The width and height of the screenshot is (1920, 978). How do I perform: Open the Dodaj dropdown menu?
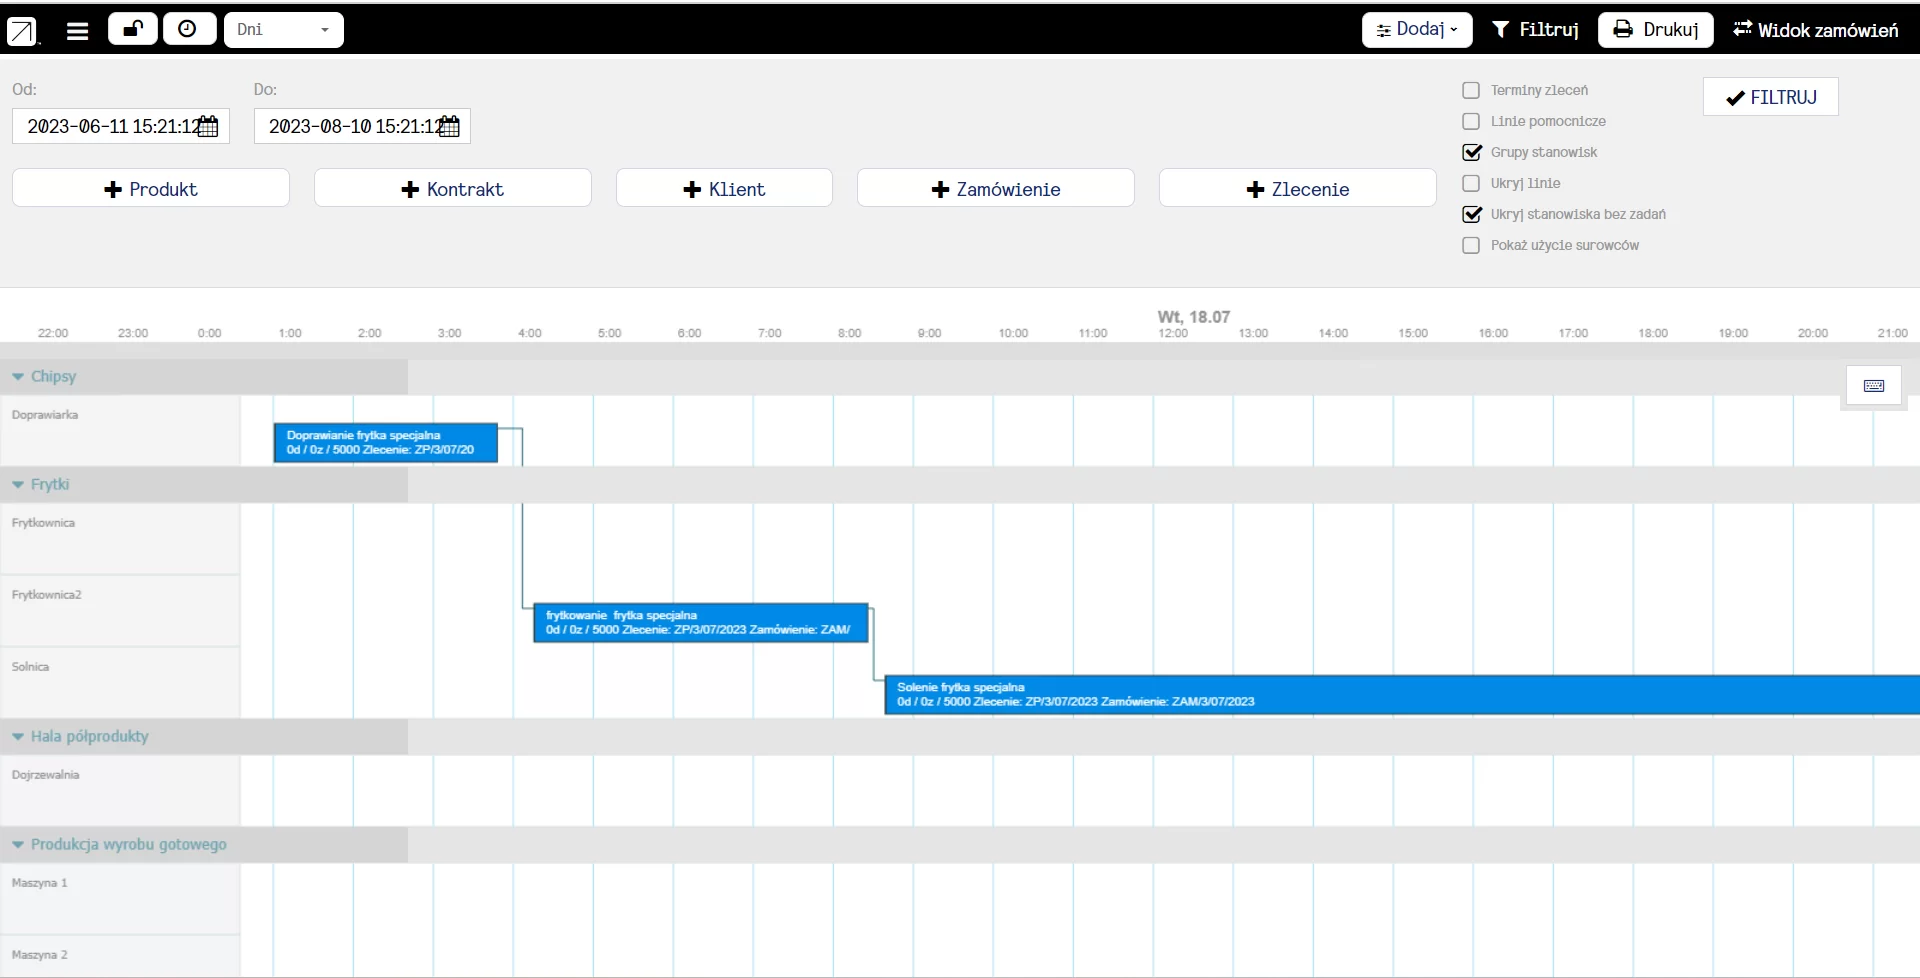tap(1417, 30)
